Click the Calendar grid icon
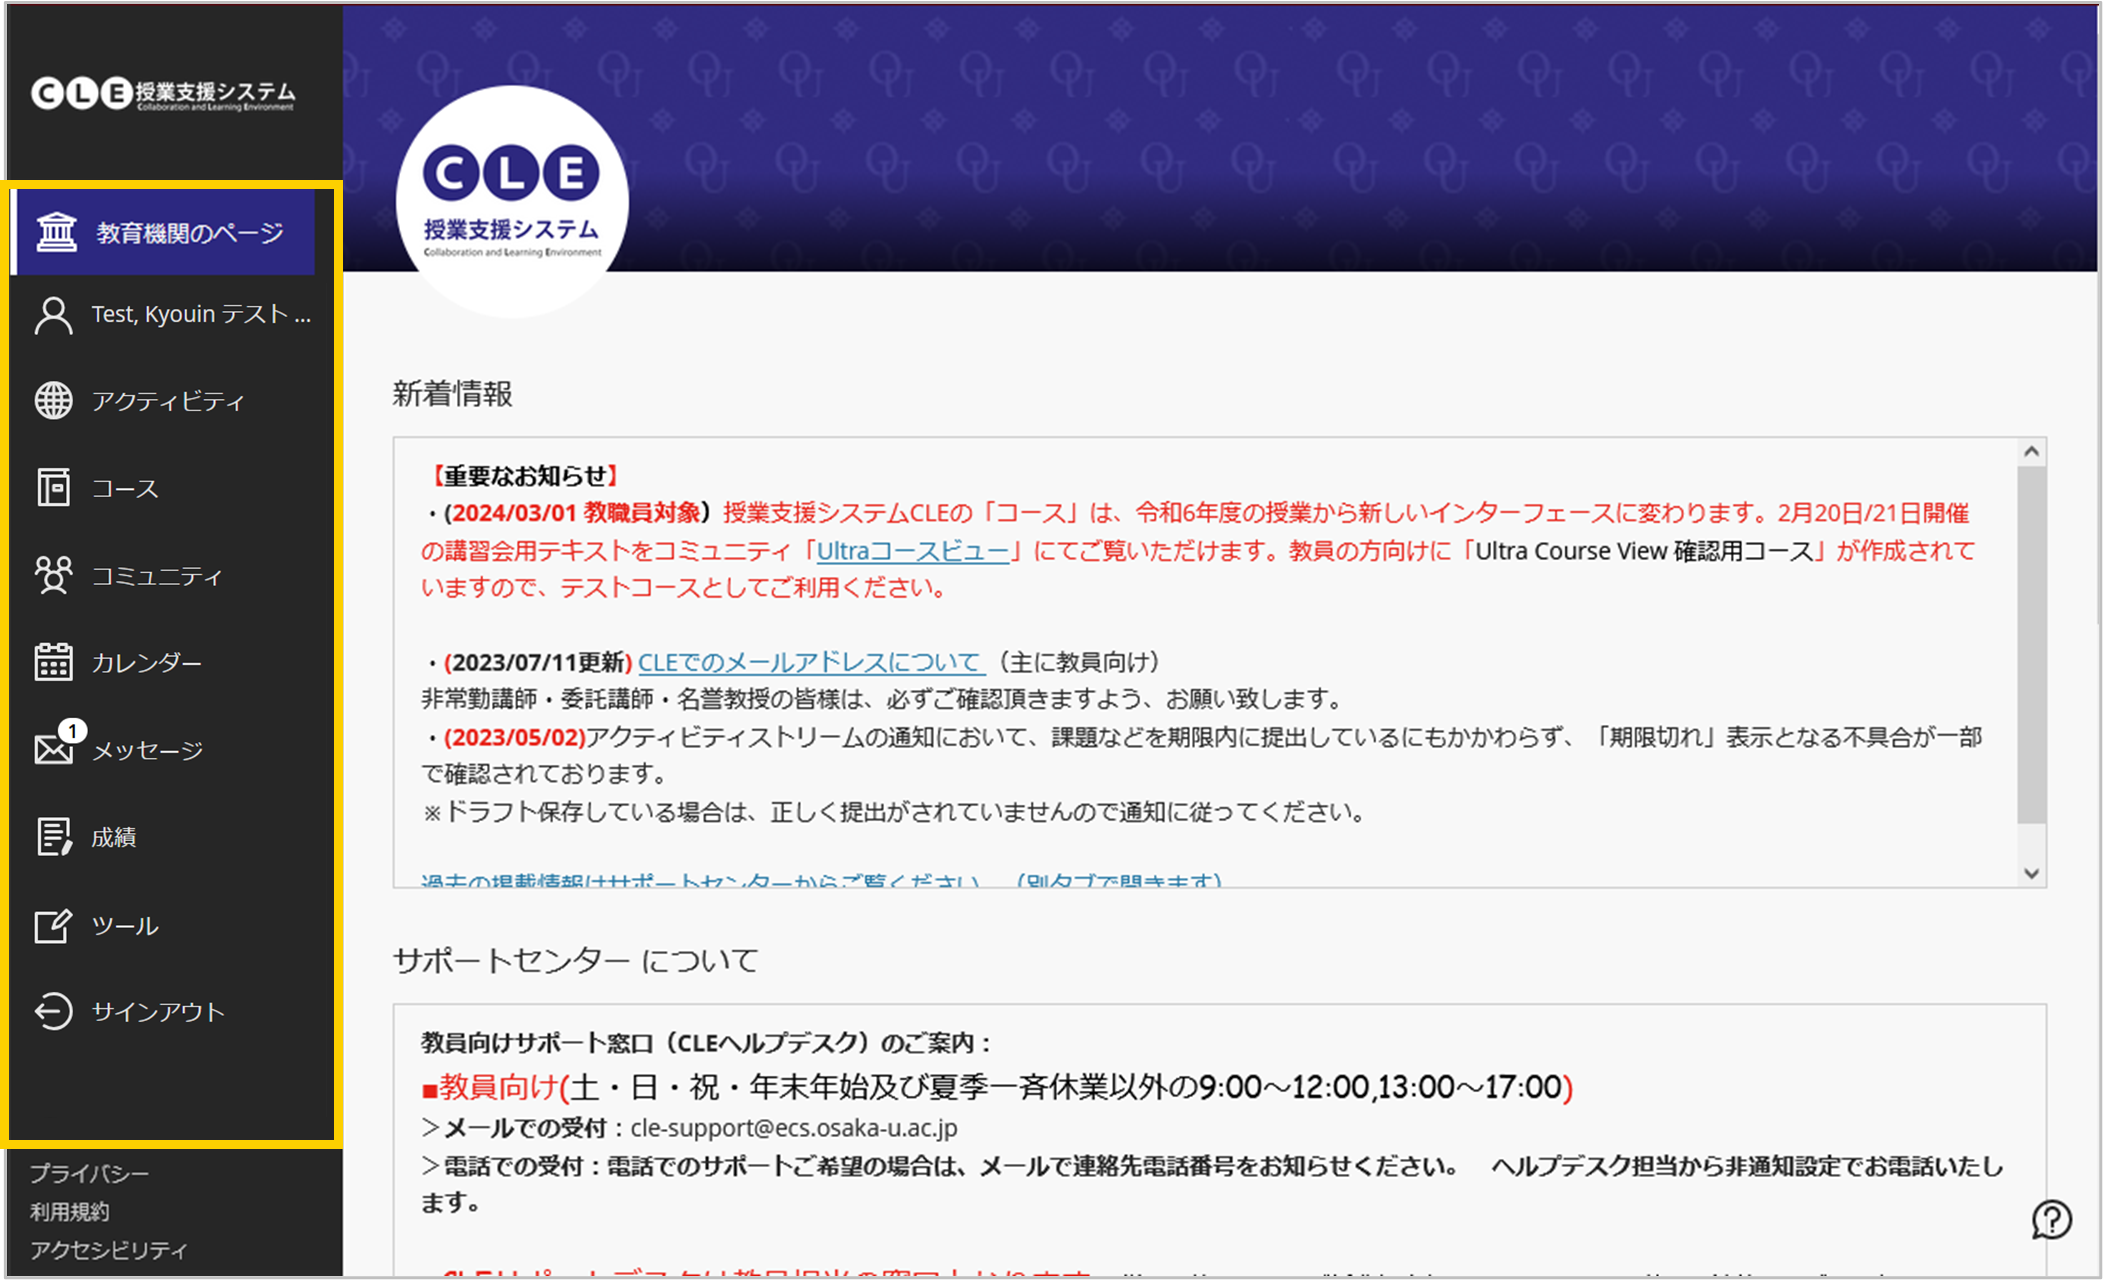2103x1280 pixels. (x=54, y=662)
